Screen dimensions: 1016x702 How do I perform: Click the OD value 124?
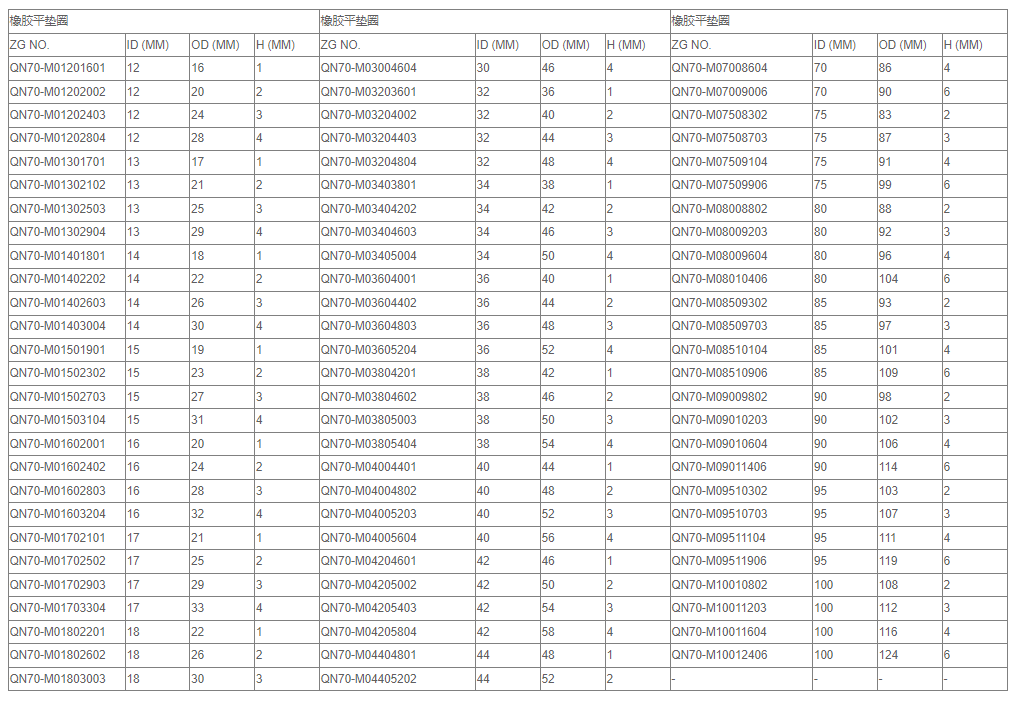click(x=889, y=655)
